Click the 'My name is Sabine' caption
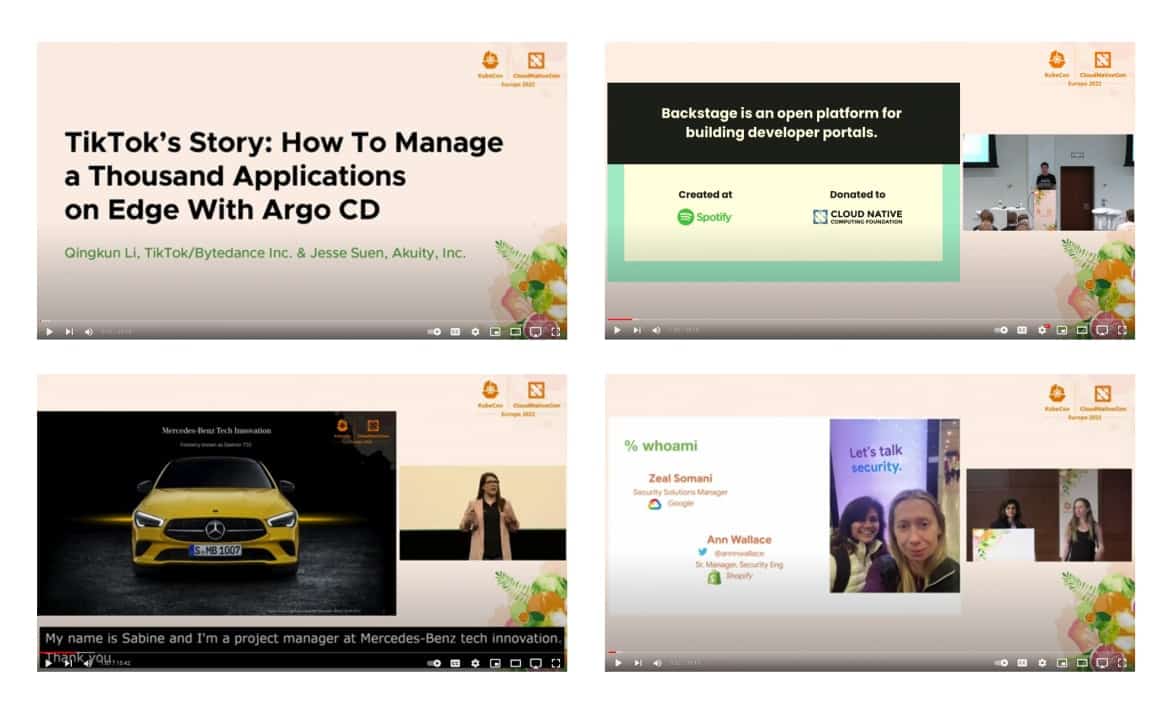The height and width of the screenshot is (708, 1172). tap(302, 638)
